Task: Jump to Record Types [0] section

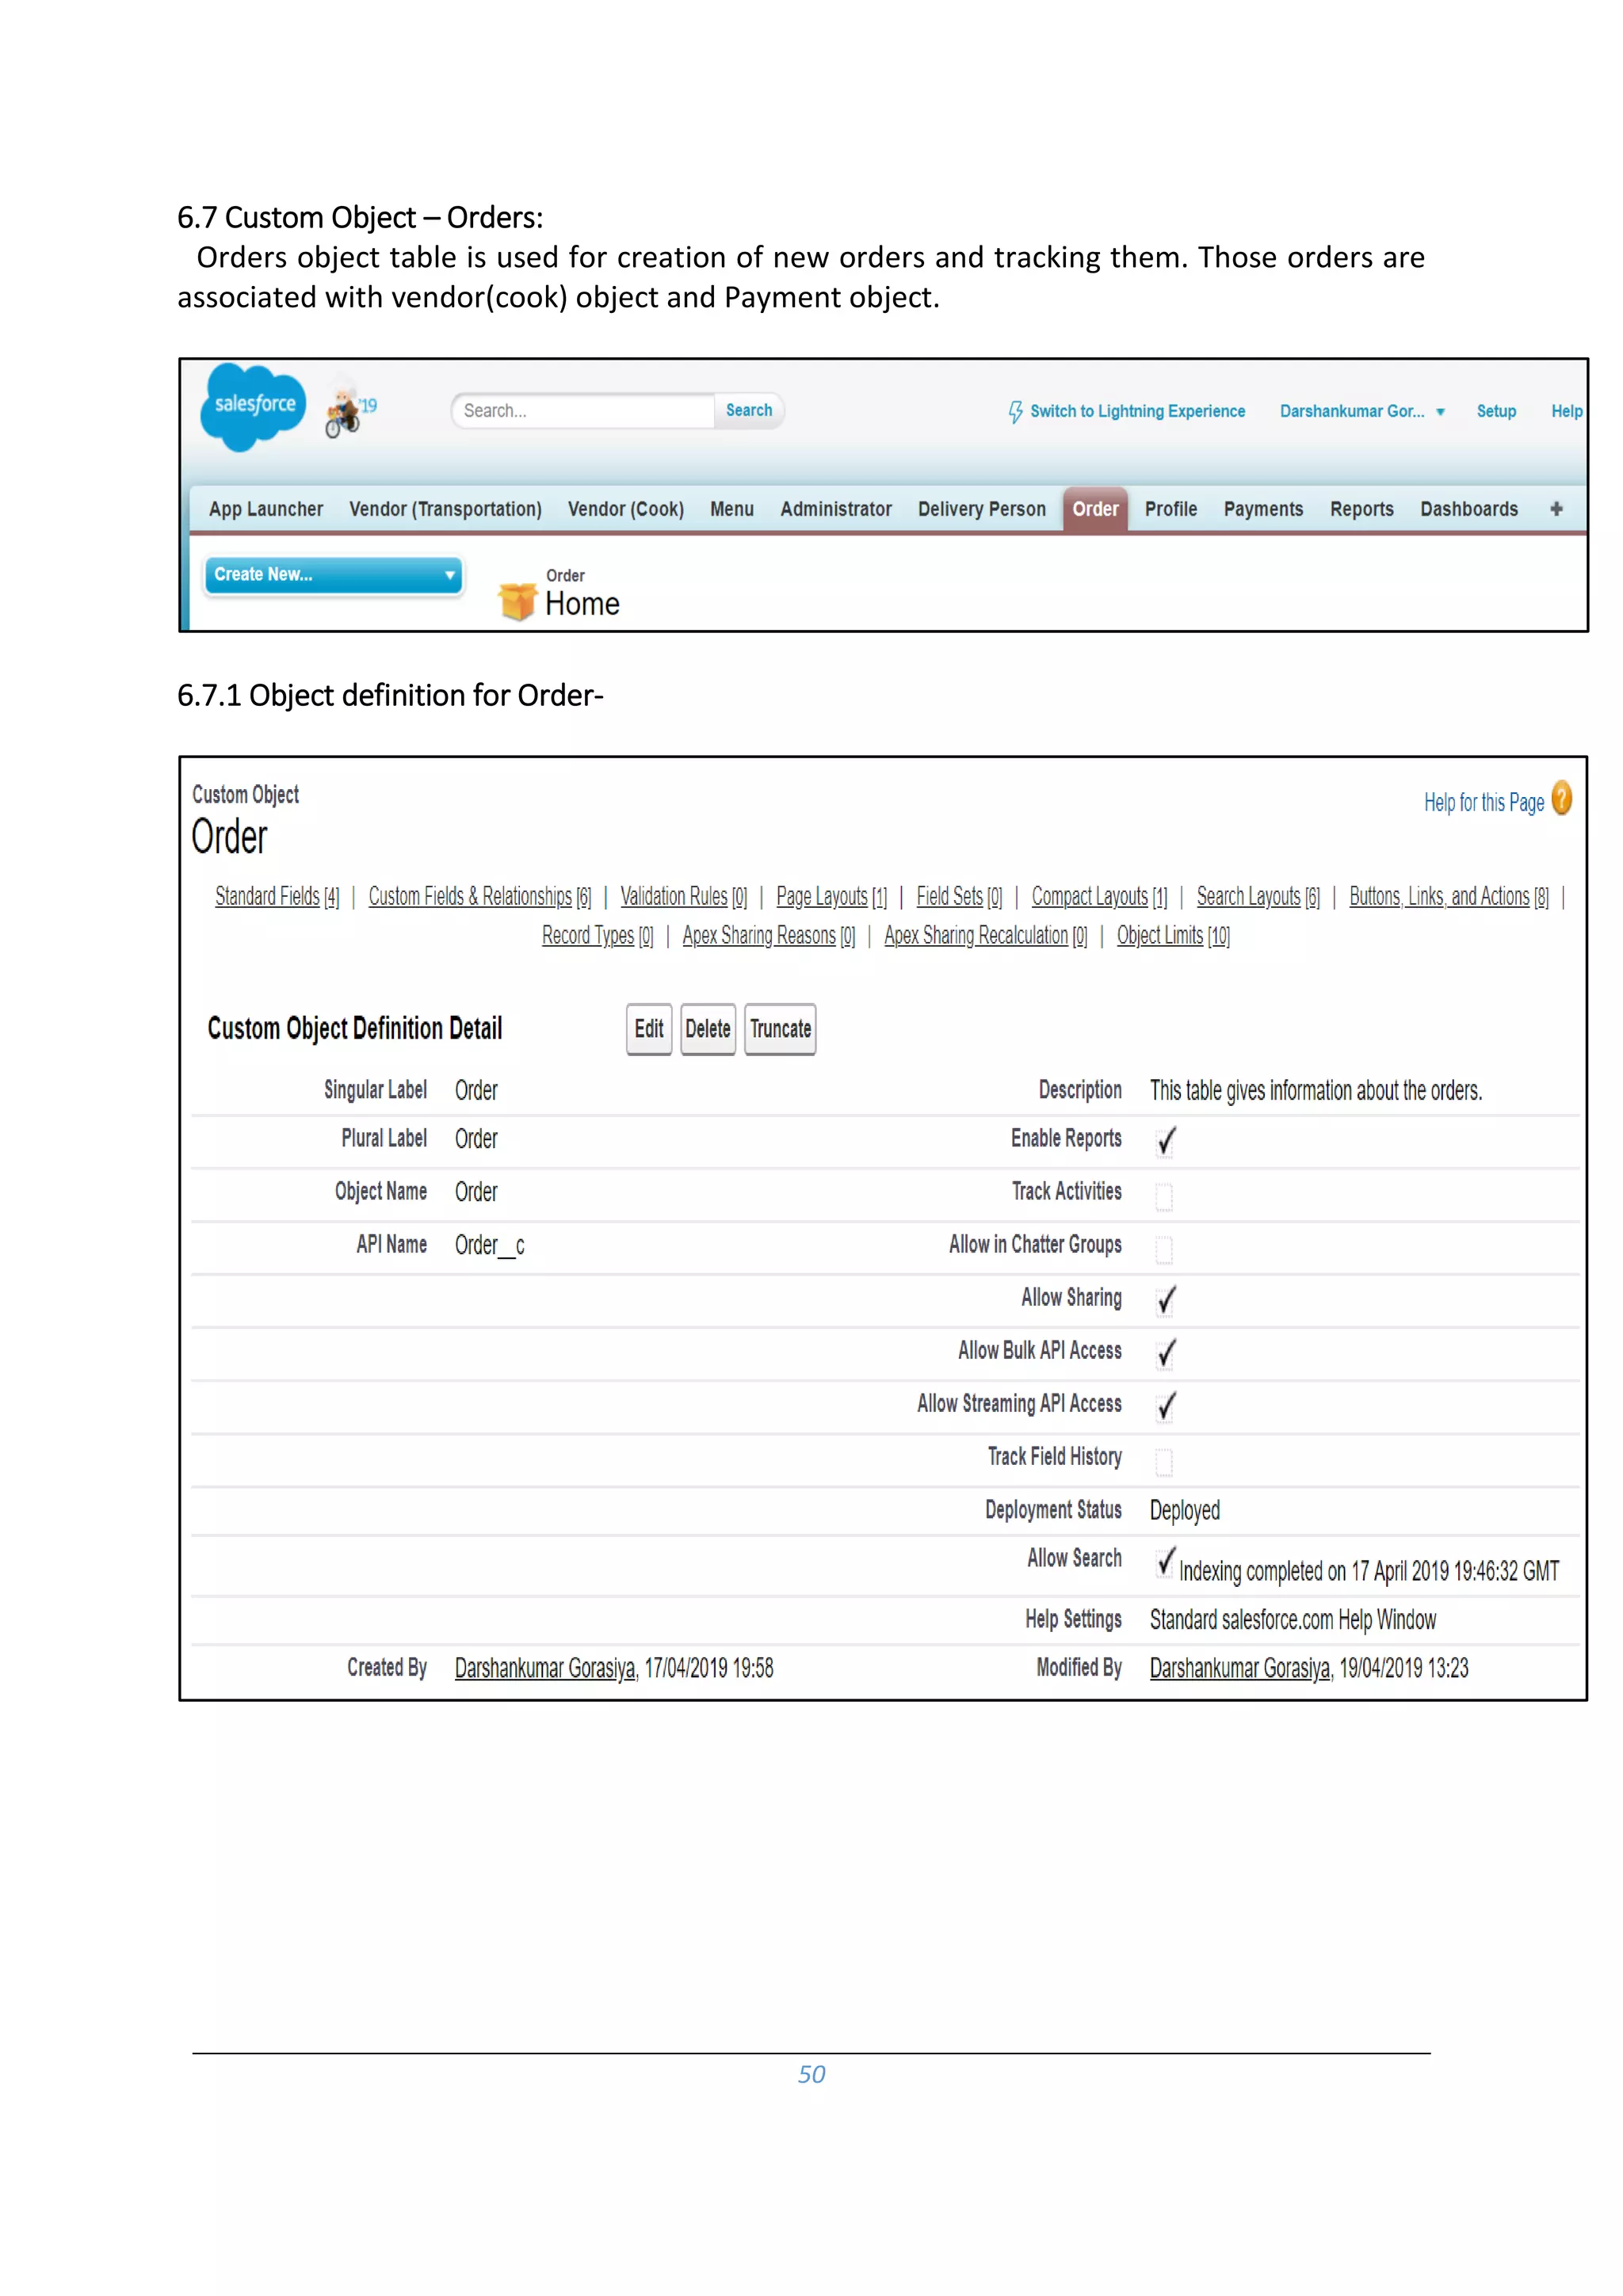Action: click(x=598, y=935)
